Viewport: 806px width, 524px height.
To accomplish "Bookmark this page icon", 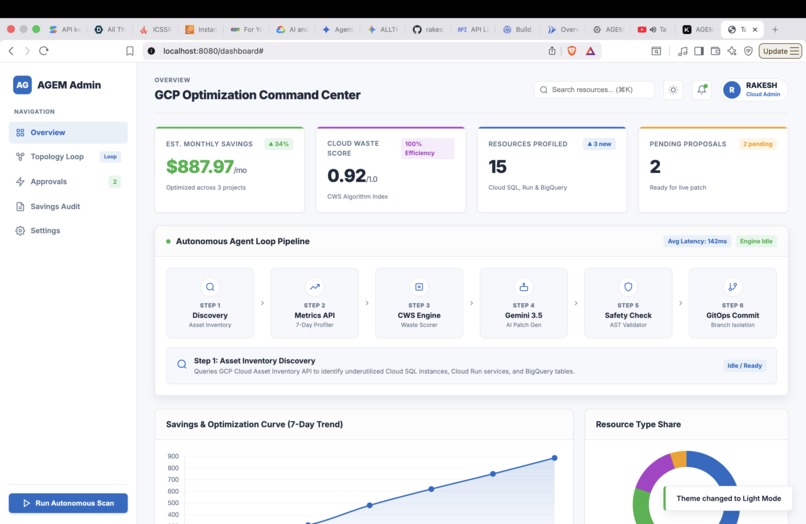I will coord(130,51).
